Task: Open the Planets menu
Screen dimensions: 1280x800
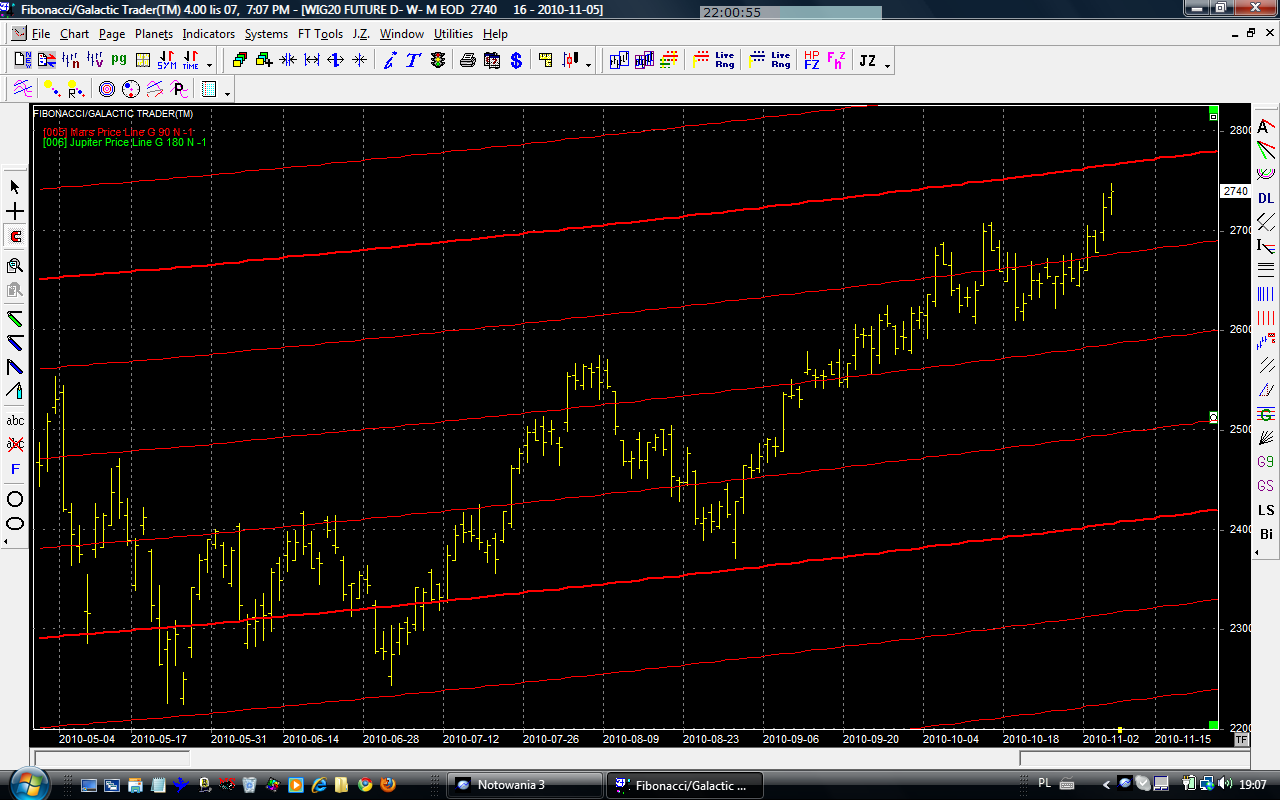Action: pos(154,34)
